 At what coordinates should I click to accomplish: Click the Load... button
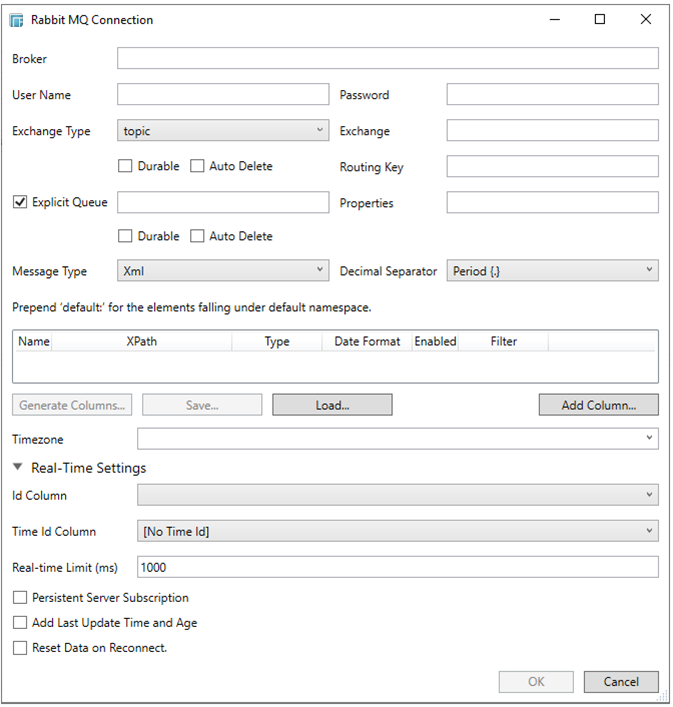[x=332, y=405]
